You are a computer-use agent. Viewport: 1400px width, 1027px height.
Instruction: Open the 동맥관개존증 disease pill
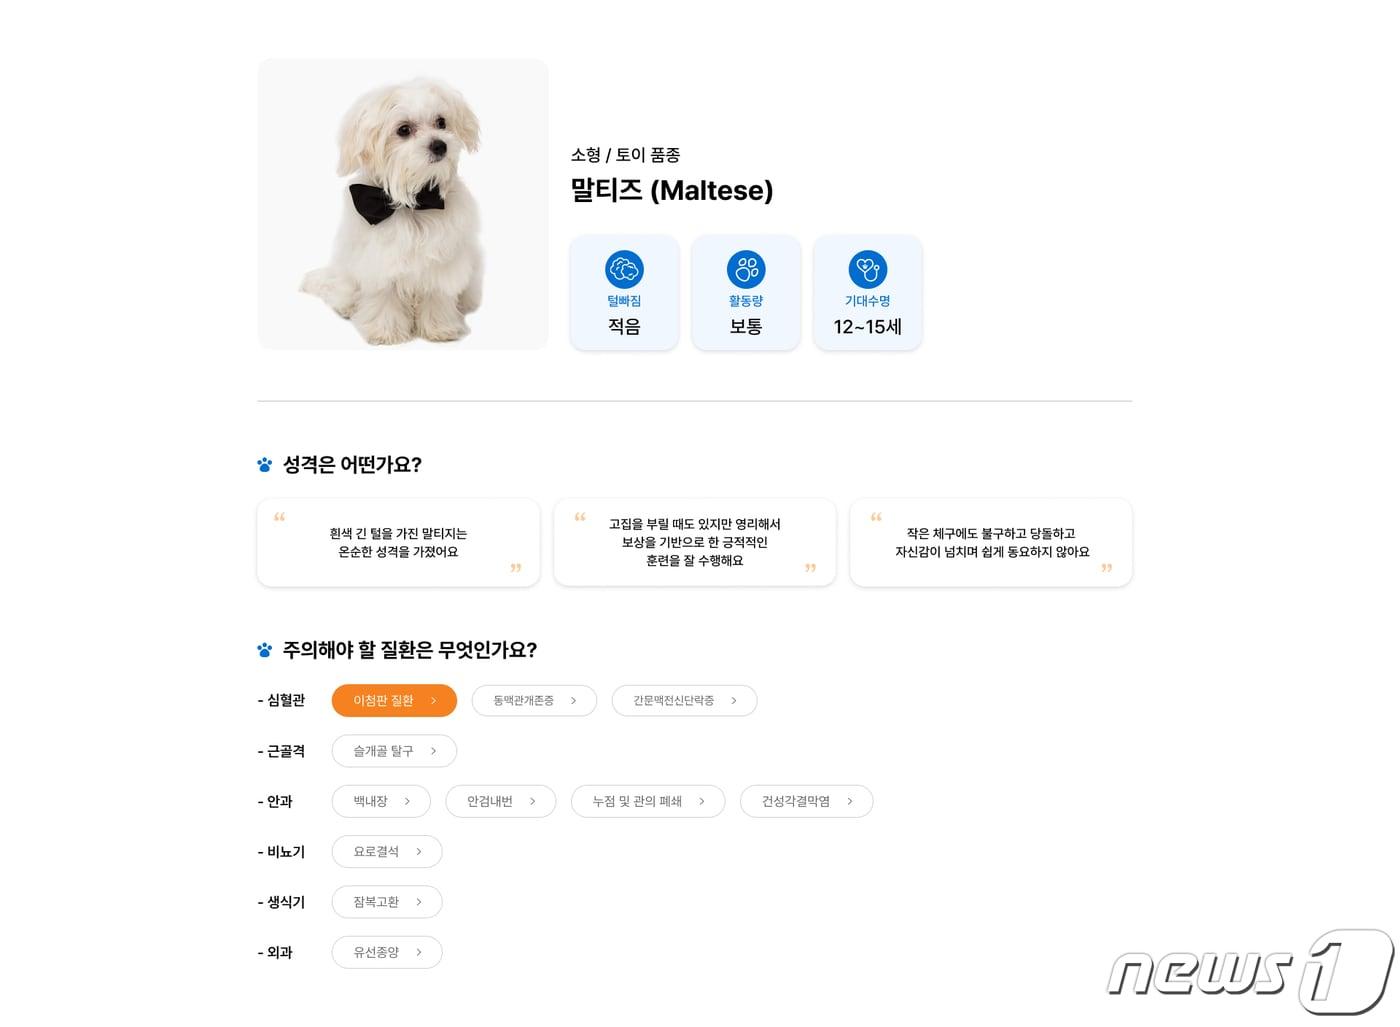(x=534, y=701)
